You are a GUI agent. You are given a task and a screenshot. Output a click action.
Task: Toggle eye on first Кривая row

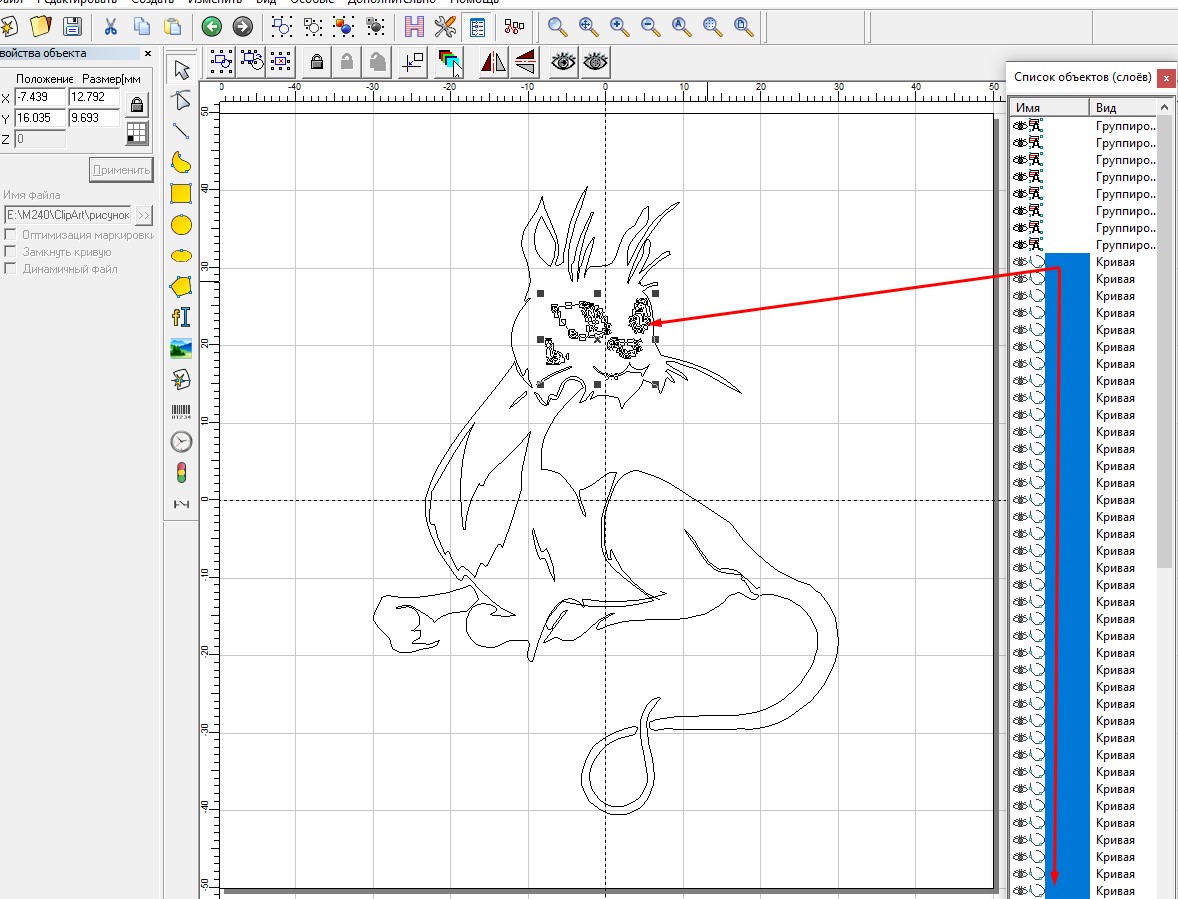1019,262
